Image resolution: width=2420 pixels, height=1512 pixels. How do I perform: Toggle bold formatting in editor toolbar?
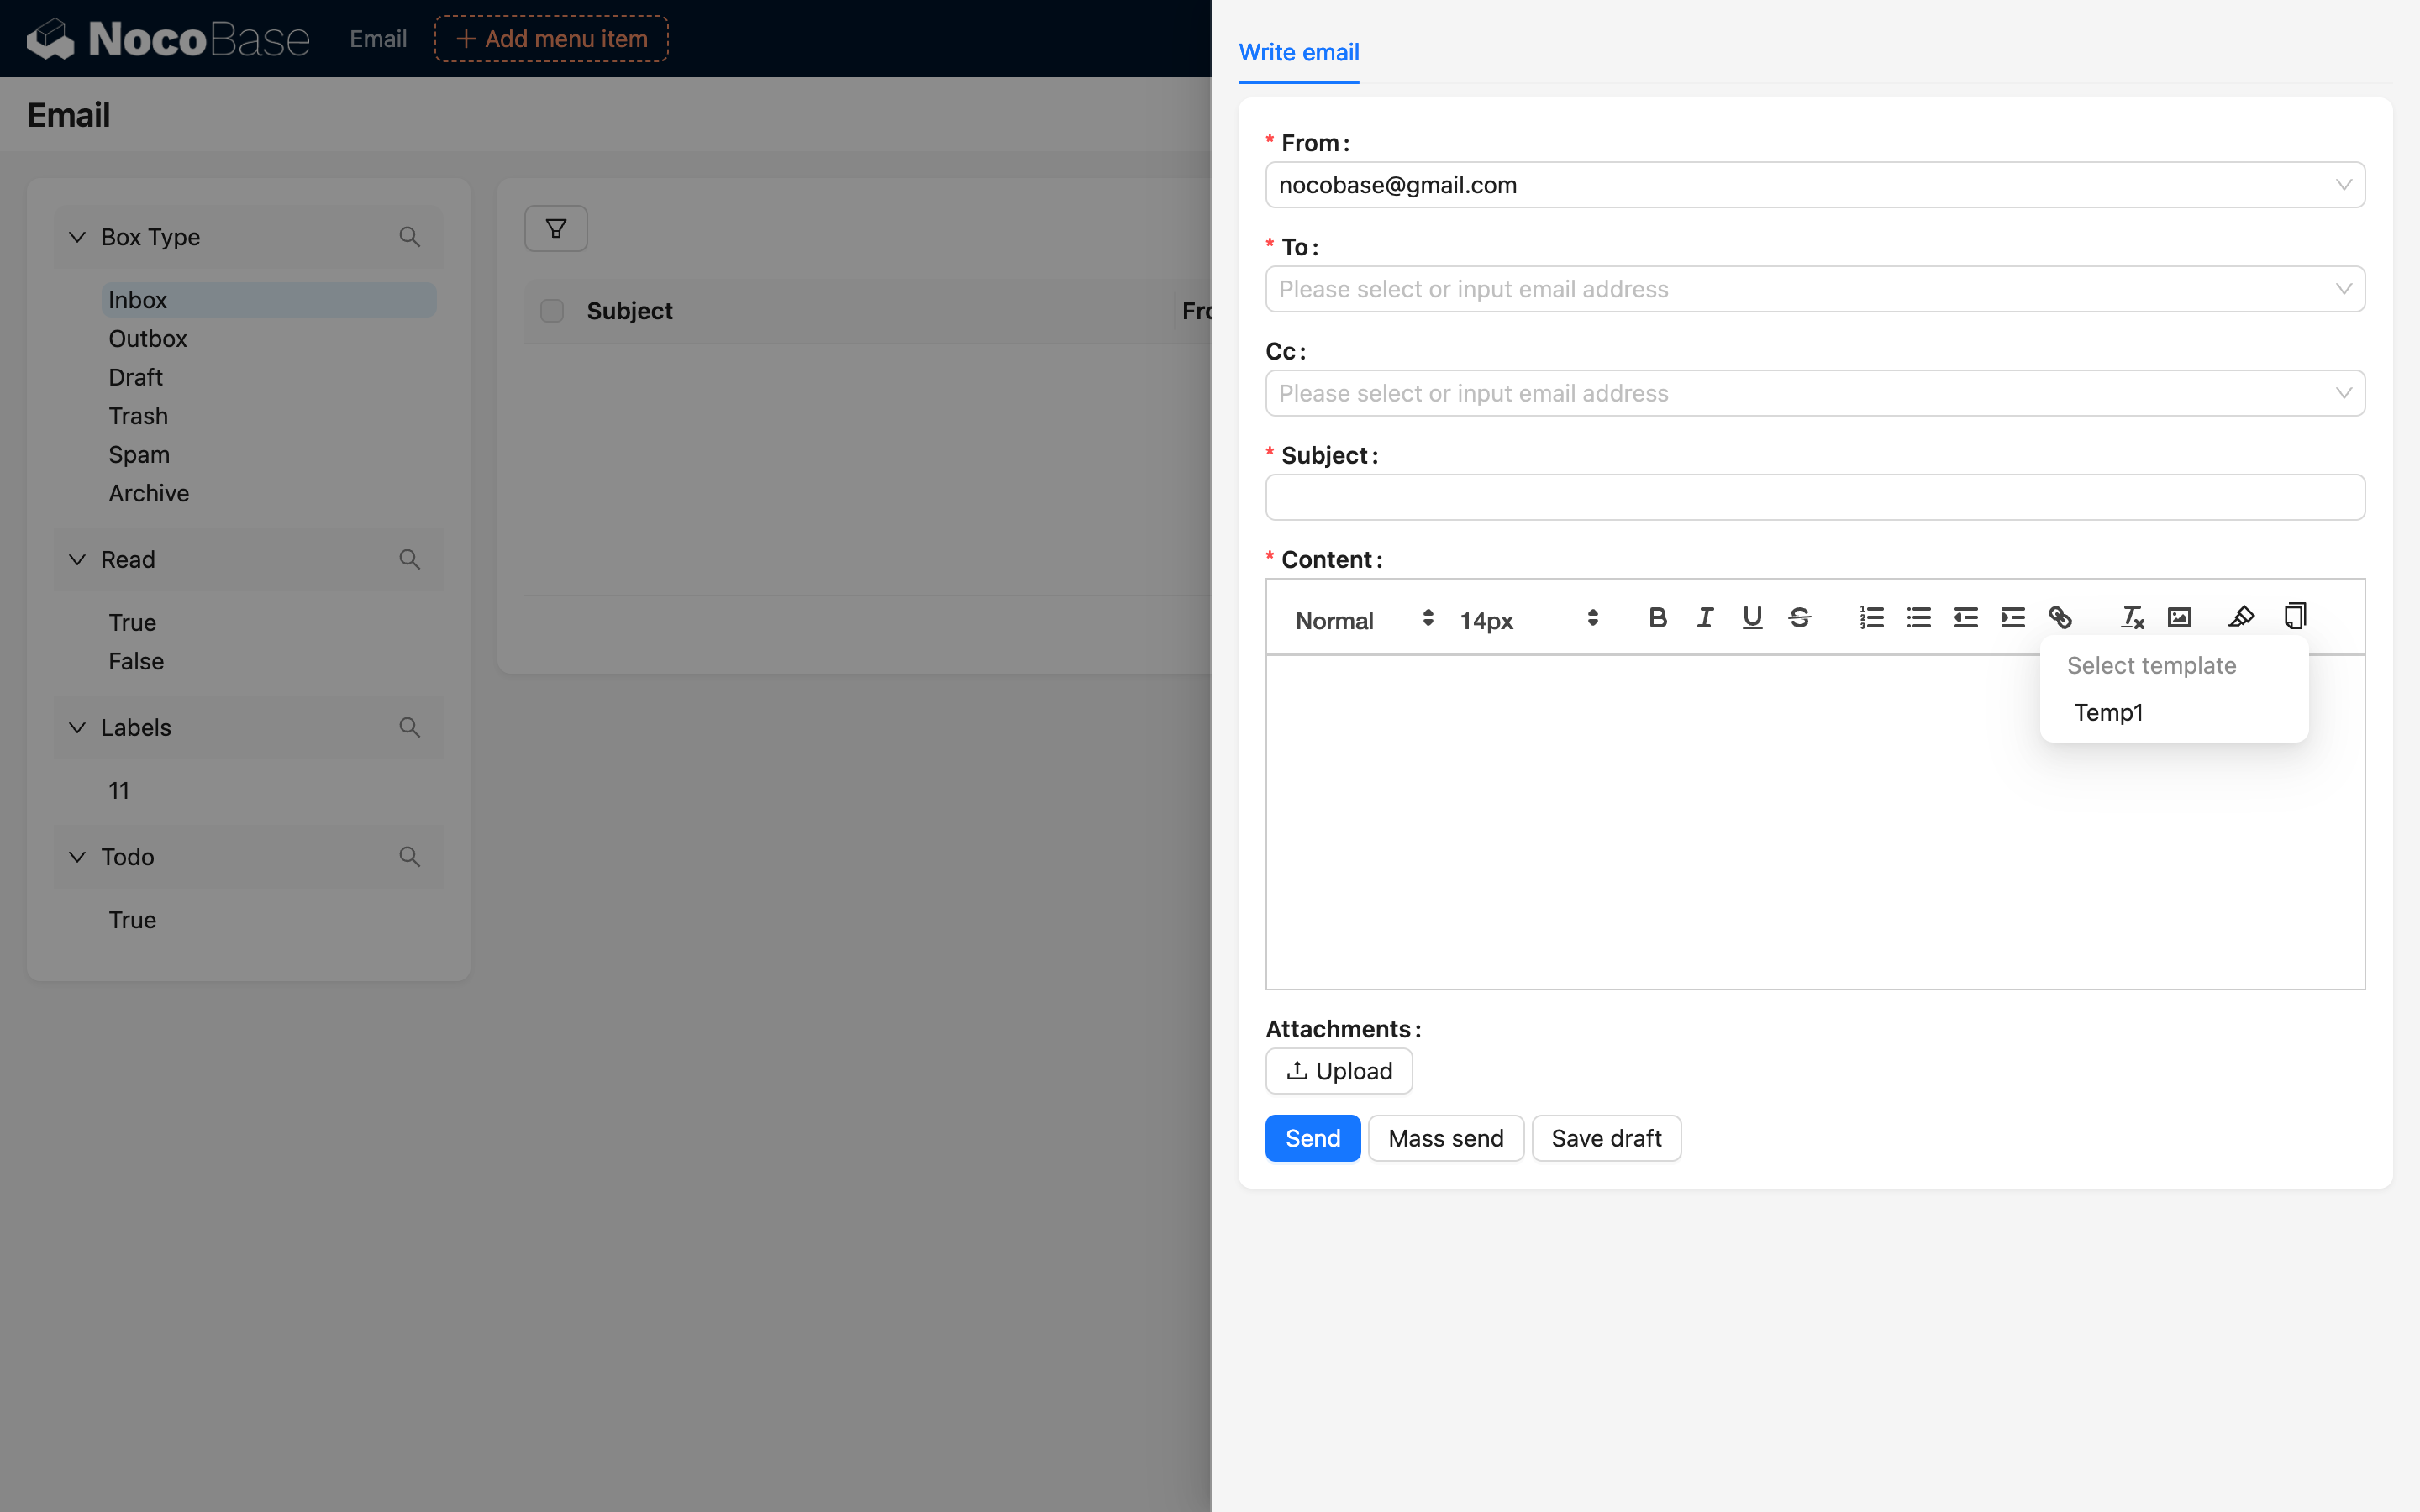[x=1657, y=618]
